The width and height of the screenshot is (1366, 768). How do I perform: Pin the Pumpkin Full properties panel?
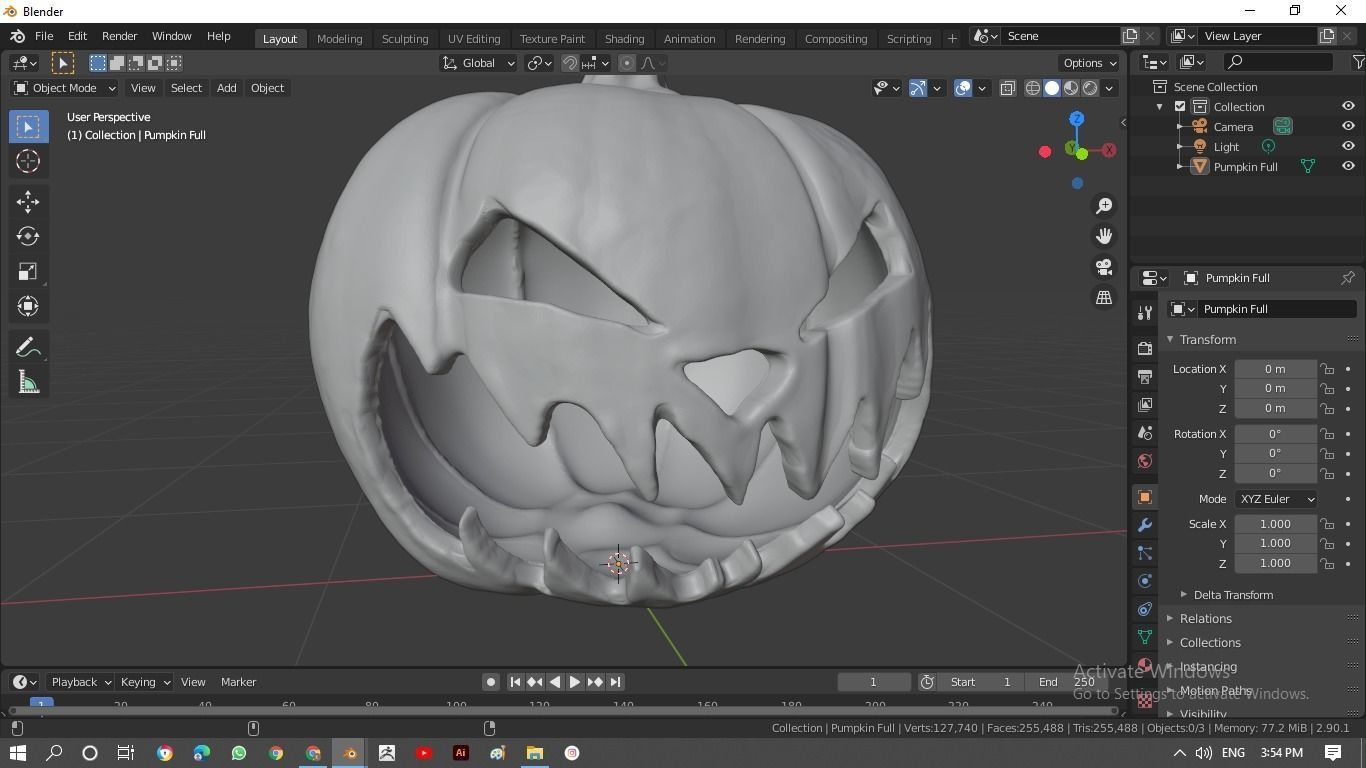[1347, 278]
